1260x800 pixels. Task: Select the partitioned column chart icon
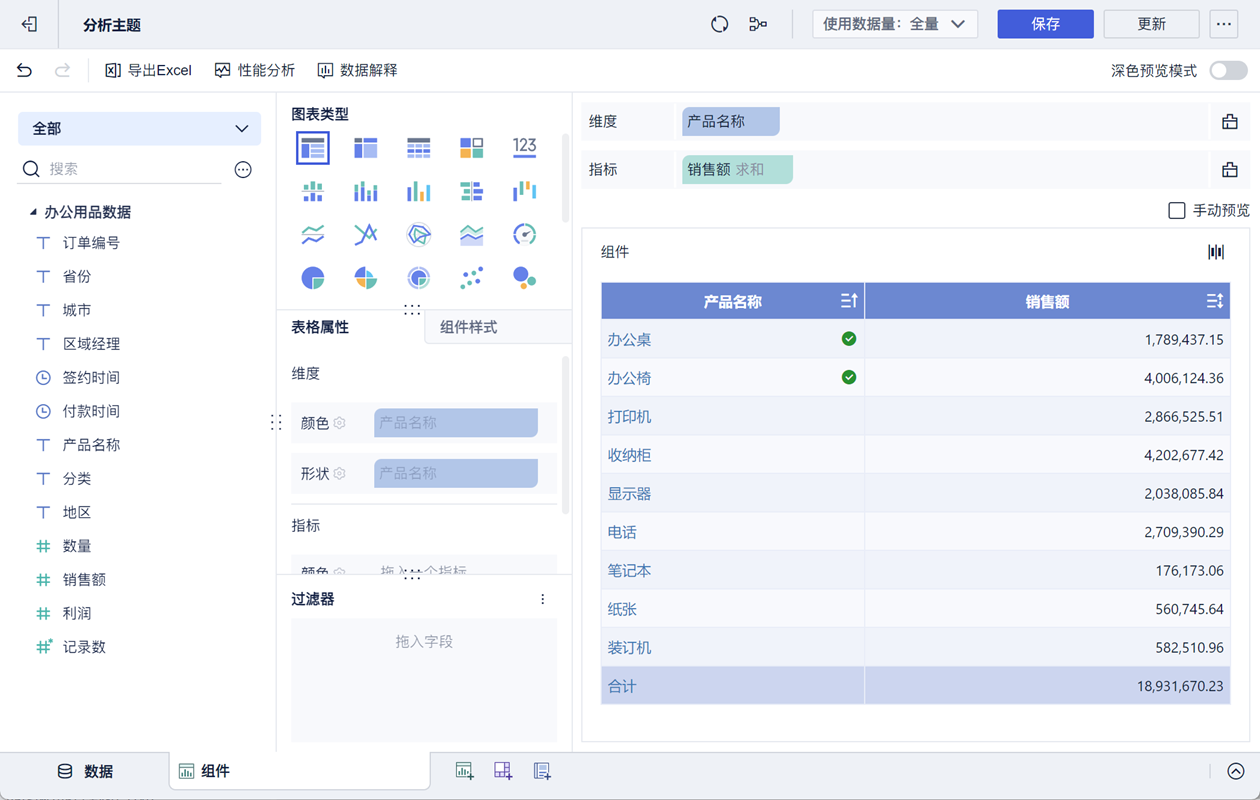pos(313,191)
